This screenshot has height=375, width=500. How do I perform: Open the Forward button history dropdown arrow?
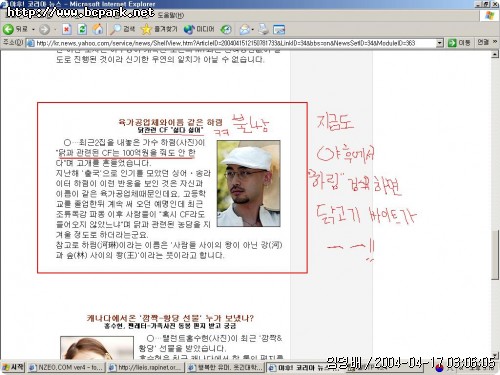55,30
